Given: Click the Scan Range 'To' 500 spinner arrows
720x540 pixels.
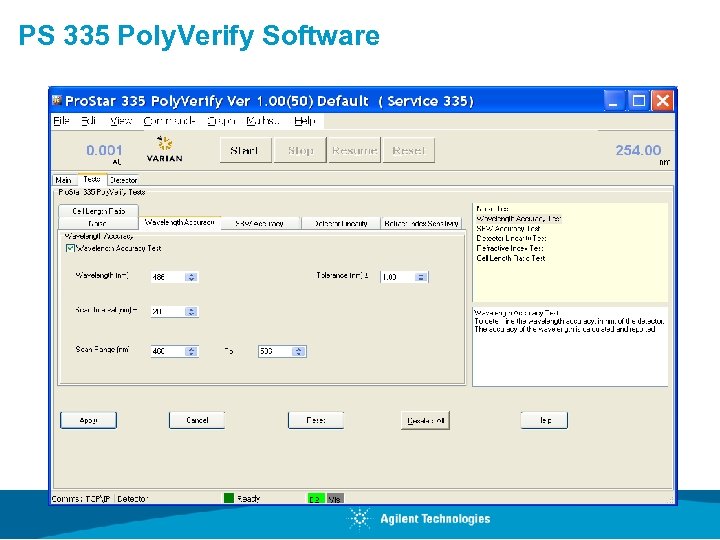Looking at the screenshot, I should click(x=298, y=351).
